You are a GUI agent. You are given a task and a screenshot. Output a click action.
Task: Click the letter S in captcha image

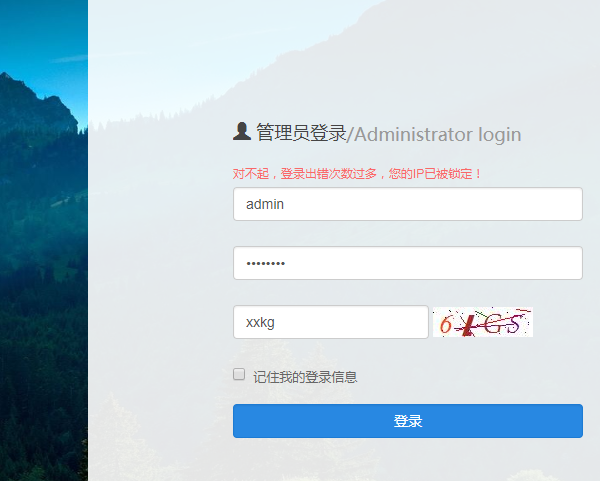pyautogui.click(x=515, y=324)
